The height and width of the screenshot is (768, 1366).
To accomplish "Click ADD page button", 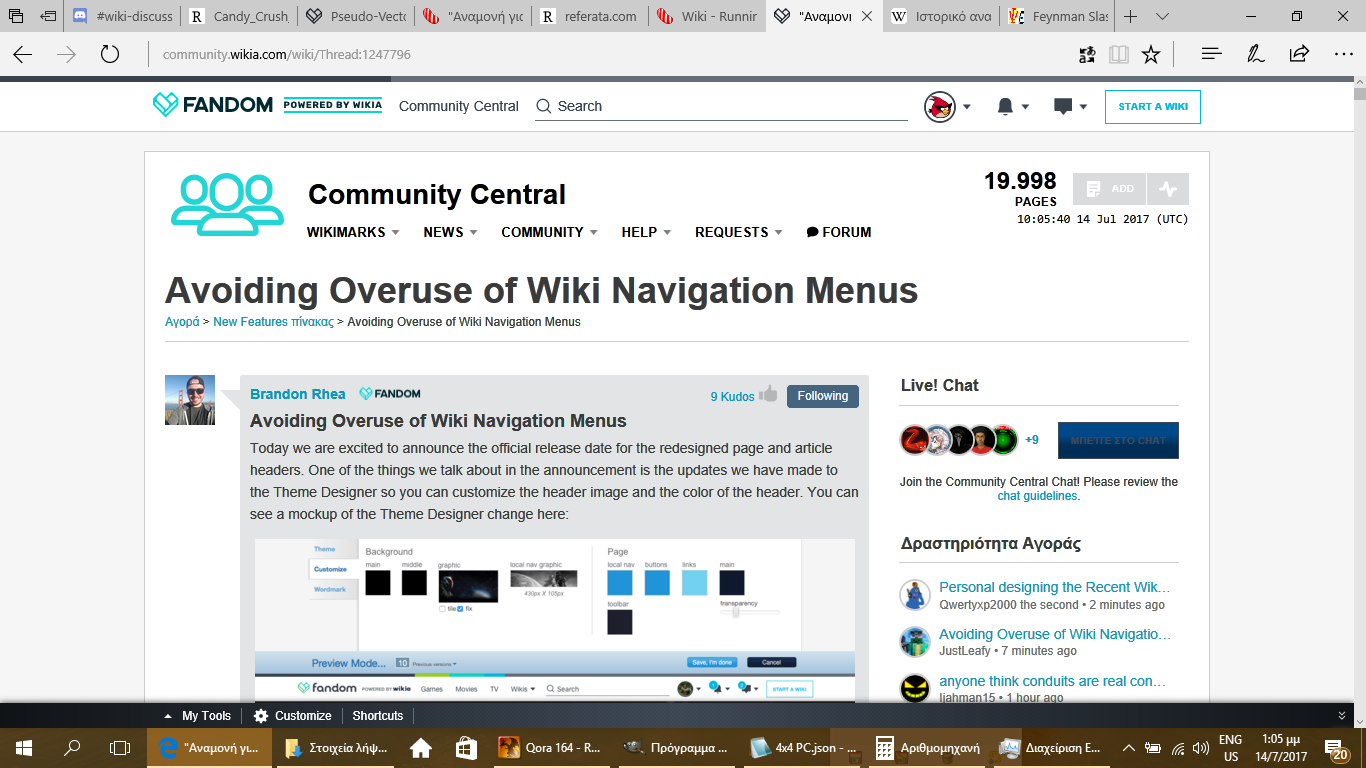I will pos(1109,189).
